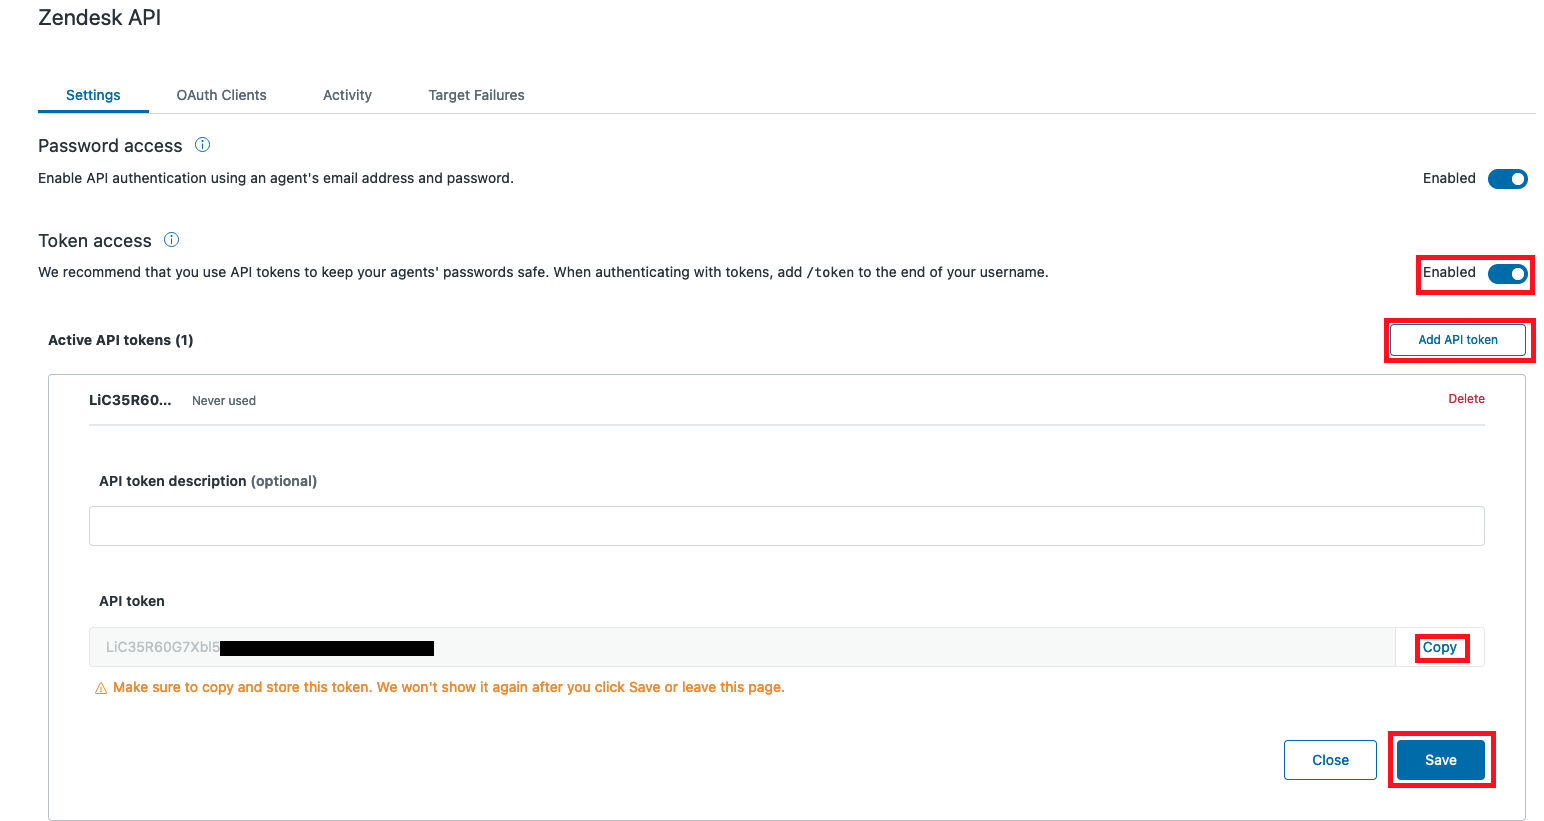
Task: Click the Token access info icon
Action: tap(171, 240)
